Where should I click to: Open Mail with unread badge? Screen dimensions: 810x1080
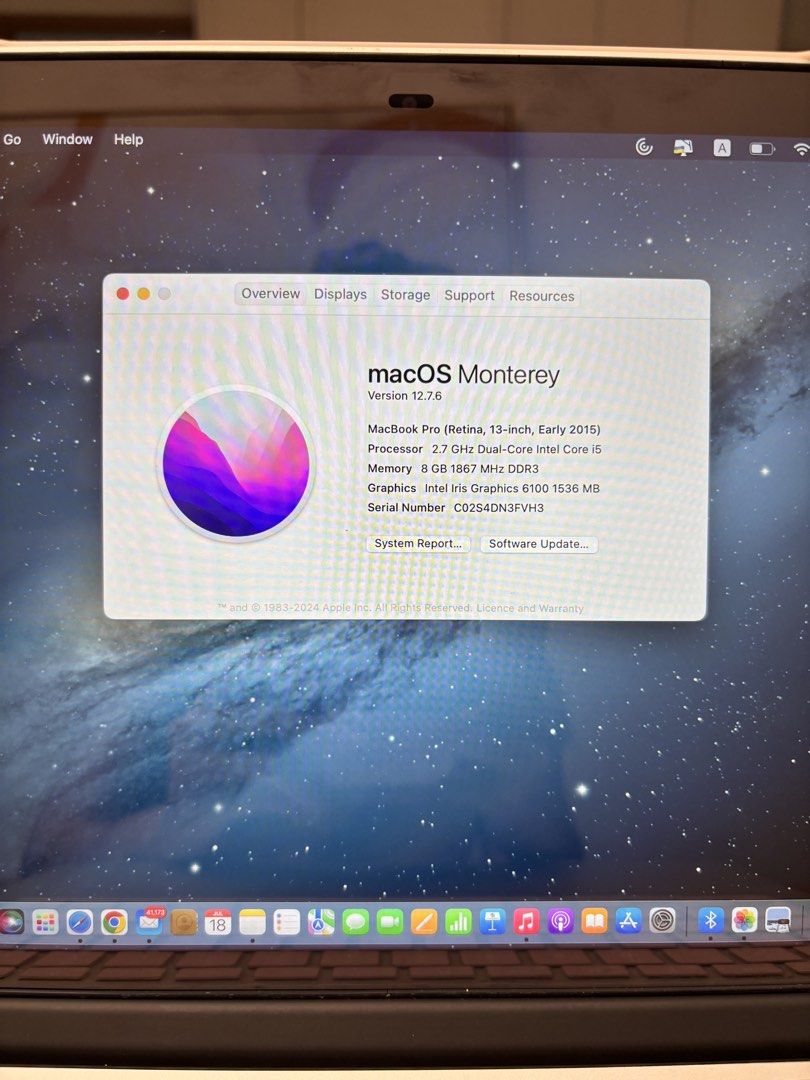[149, 921]
